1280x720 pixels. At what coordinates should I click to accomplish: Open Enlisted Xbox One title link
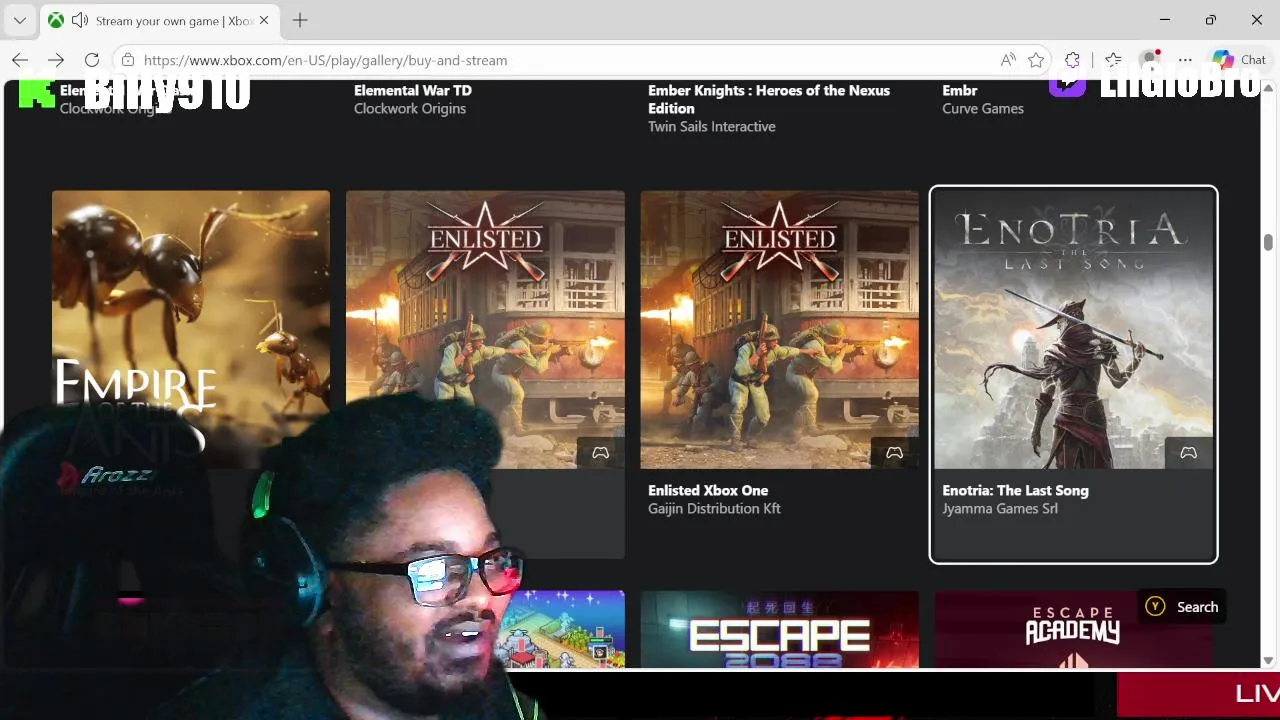pyautogui.click(x=708, y=490)
